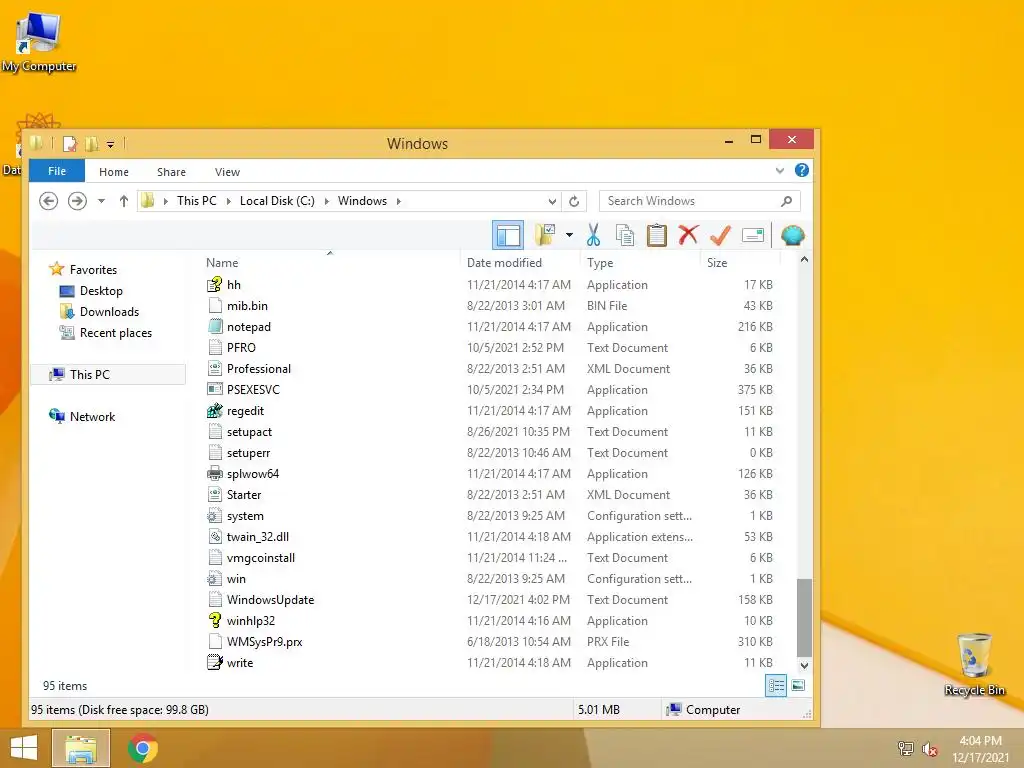Click the Rename toolbar icon
This screenshot has width=1024, height=768.
point(752,235)
